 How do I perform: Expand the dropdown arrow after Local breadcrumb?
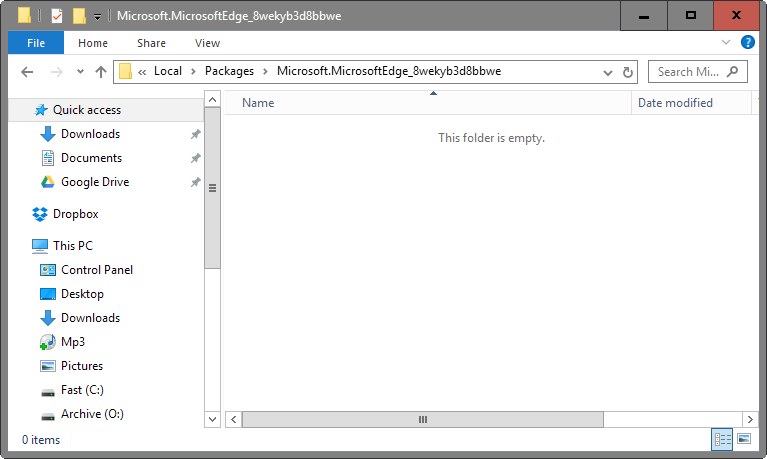(x=193, y=72)
